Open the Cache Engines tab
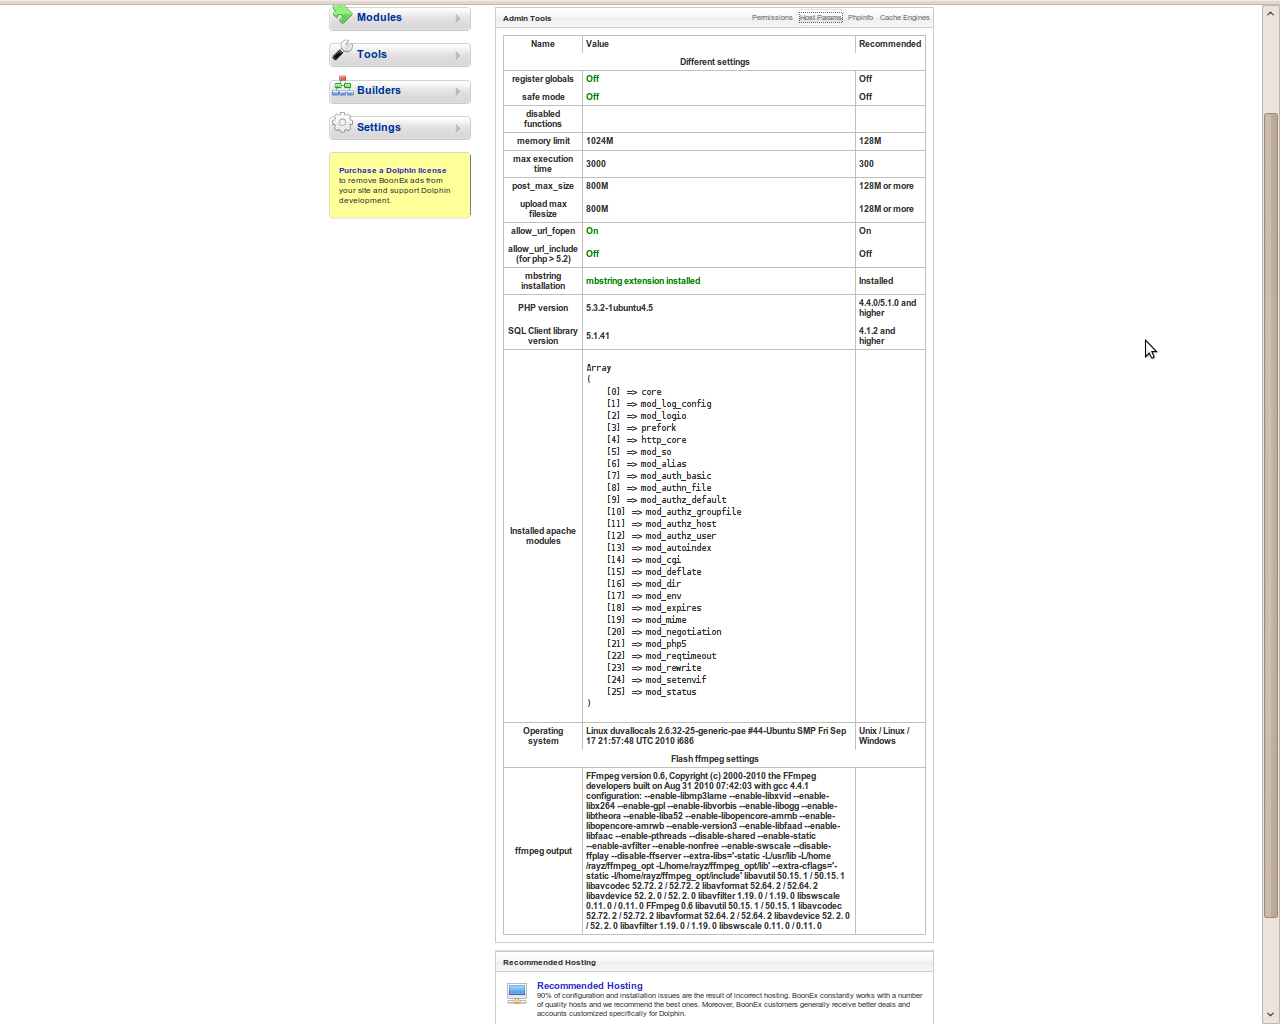This screenshot has height=1024, width=1280. (x=904, y=18)
